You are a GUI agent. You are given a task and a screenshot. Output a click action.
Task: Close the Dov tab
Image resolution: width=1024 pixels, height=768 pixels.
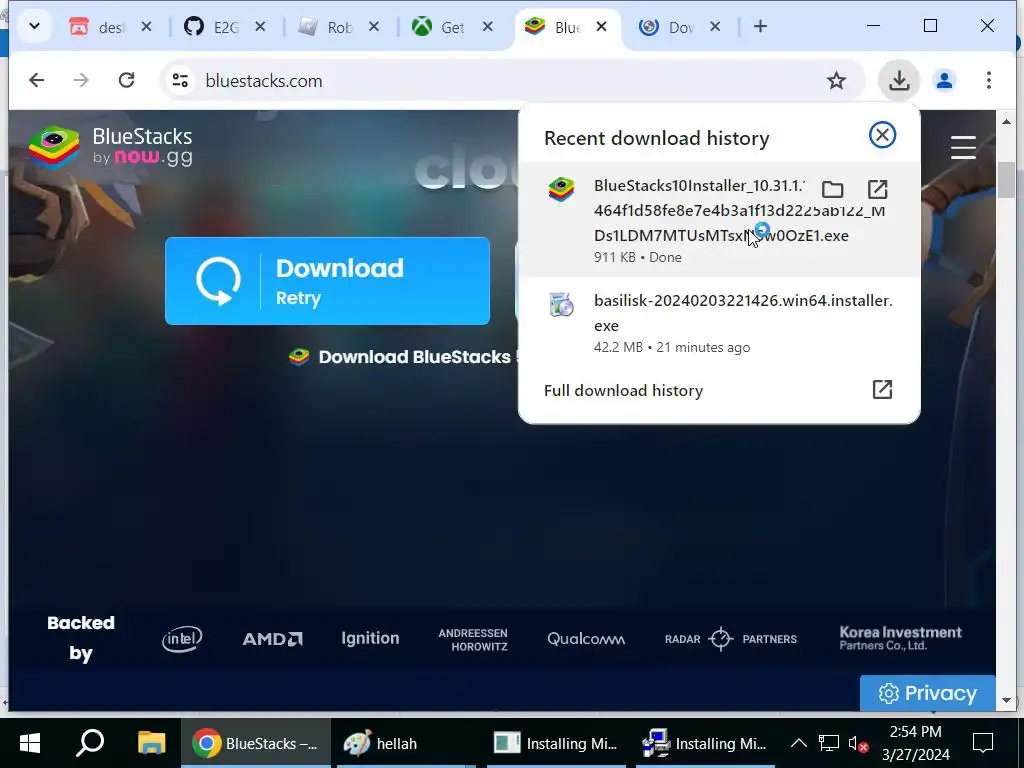click(715, 27)
